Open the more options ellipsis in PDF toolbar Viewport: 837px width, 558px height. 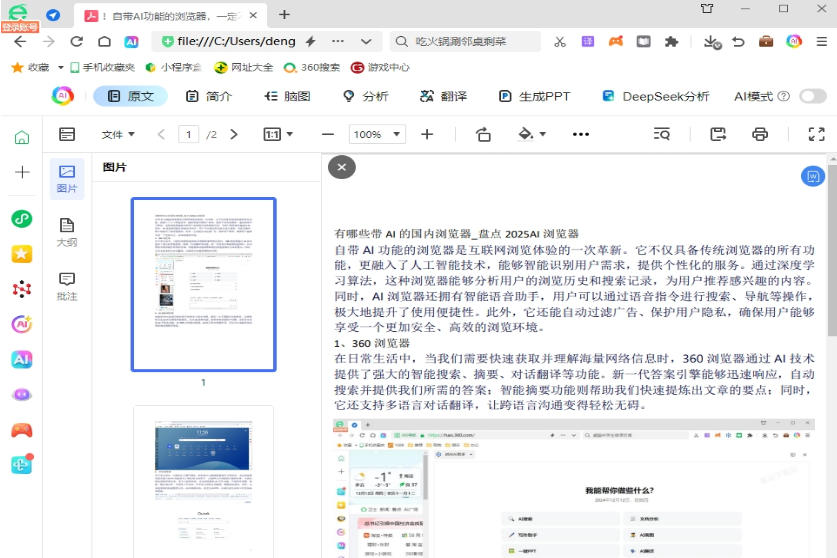[x=581, y=134]
